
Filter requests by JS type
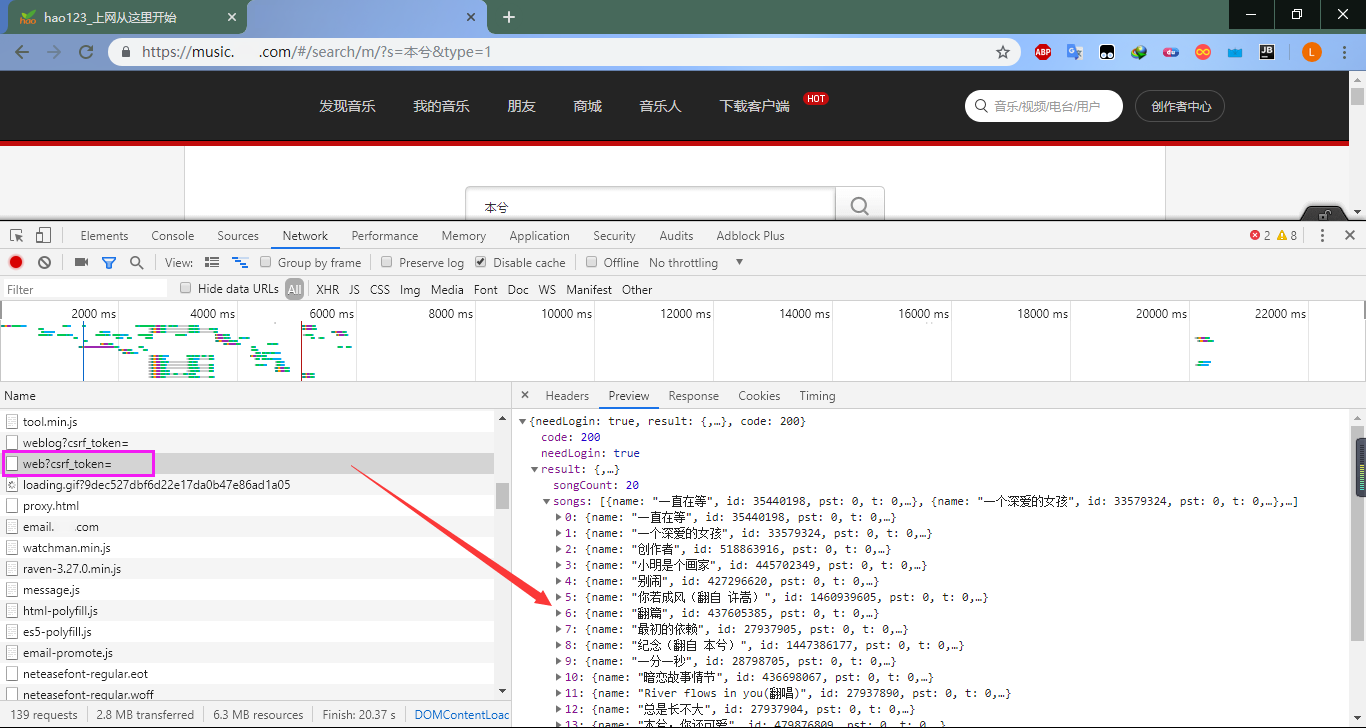(x=354, y=289)
